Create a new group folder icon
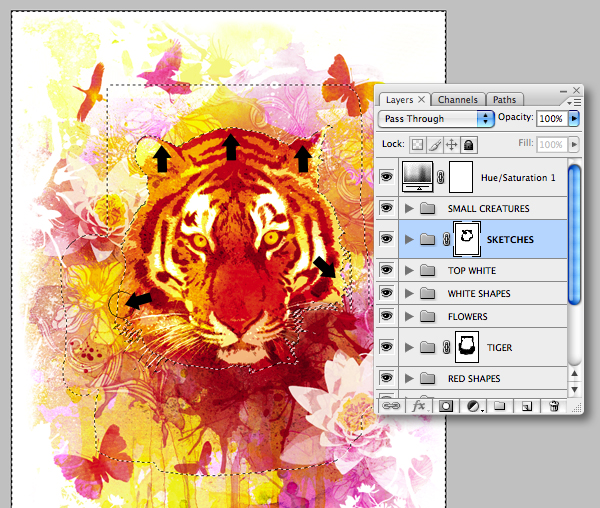Image resolution: width=600 pixels, height=508 pixels. pyautogui.click(x=499, y=405)
